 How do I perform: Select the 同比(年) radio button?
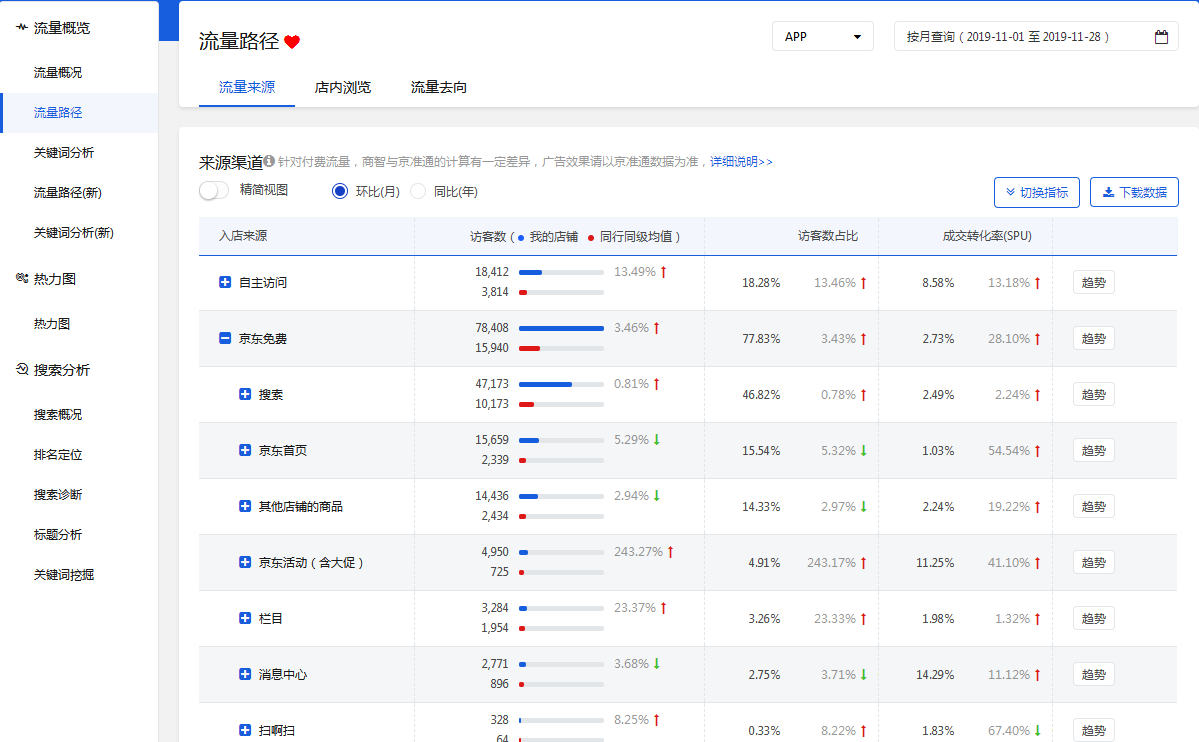point(418,191)
